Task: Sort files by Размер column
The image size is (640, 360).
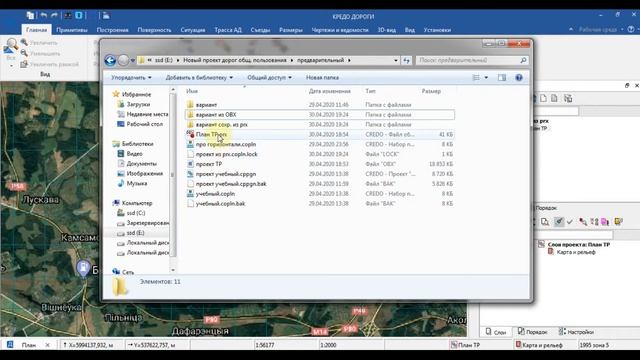Action: (431, 91)
